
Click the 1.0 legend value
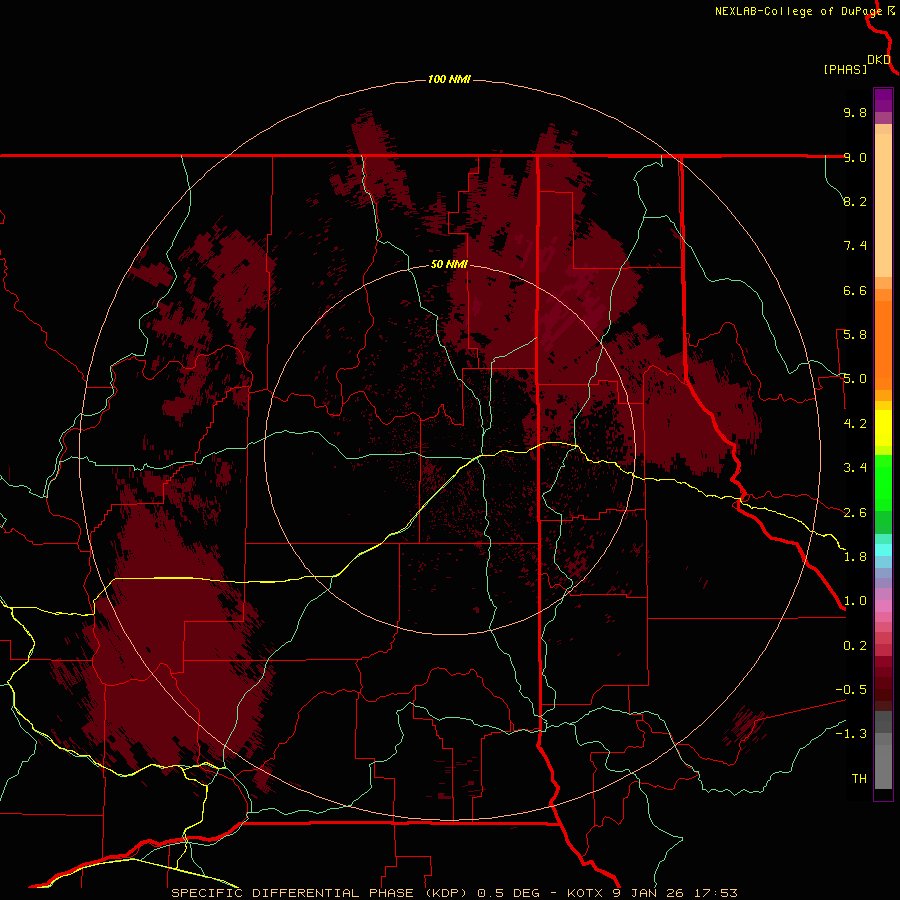pyautogui.click(x=855, y=601)
